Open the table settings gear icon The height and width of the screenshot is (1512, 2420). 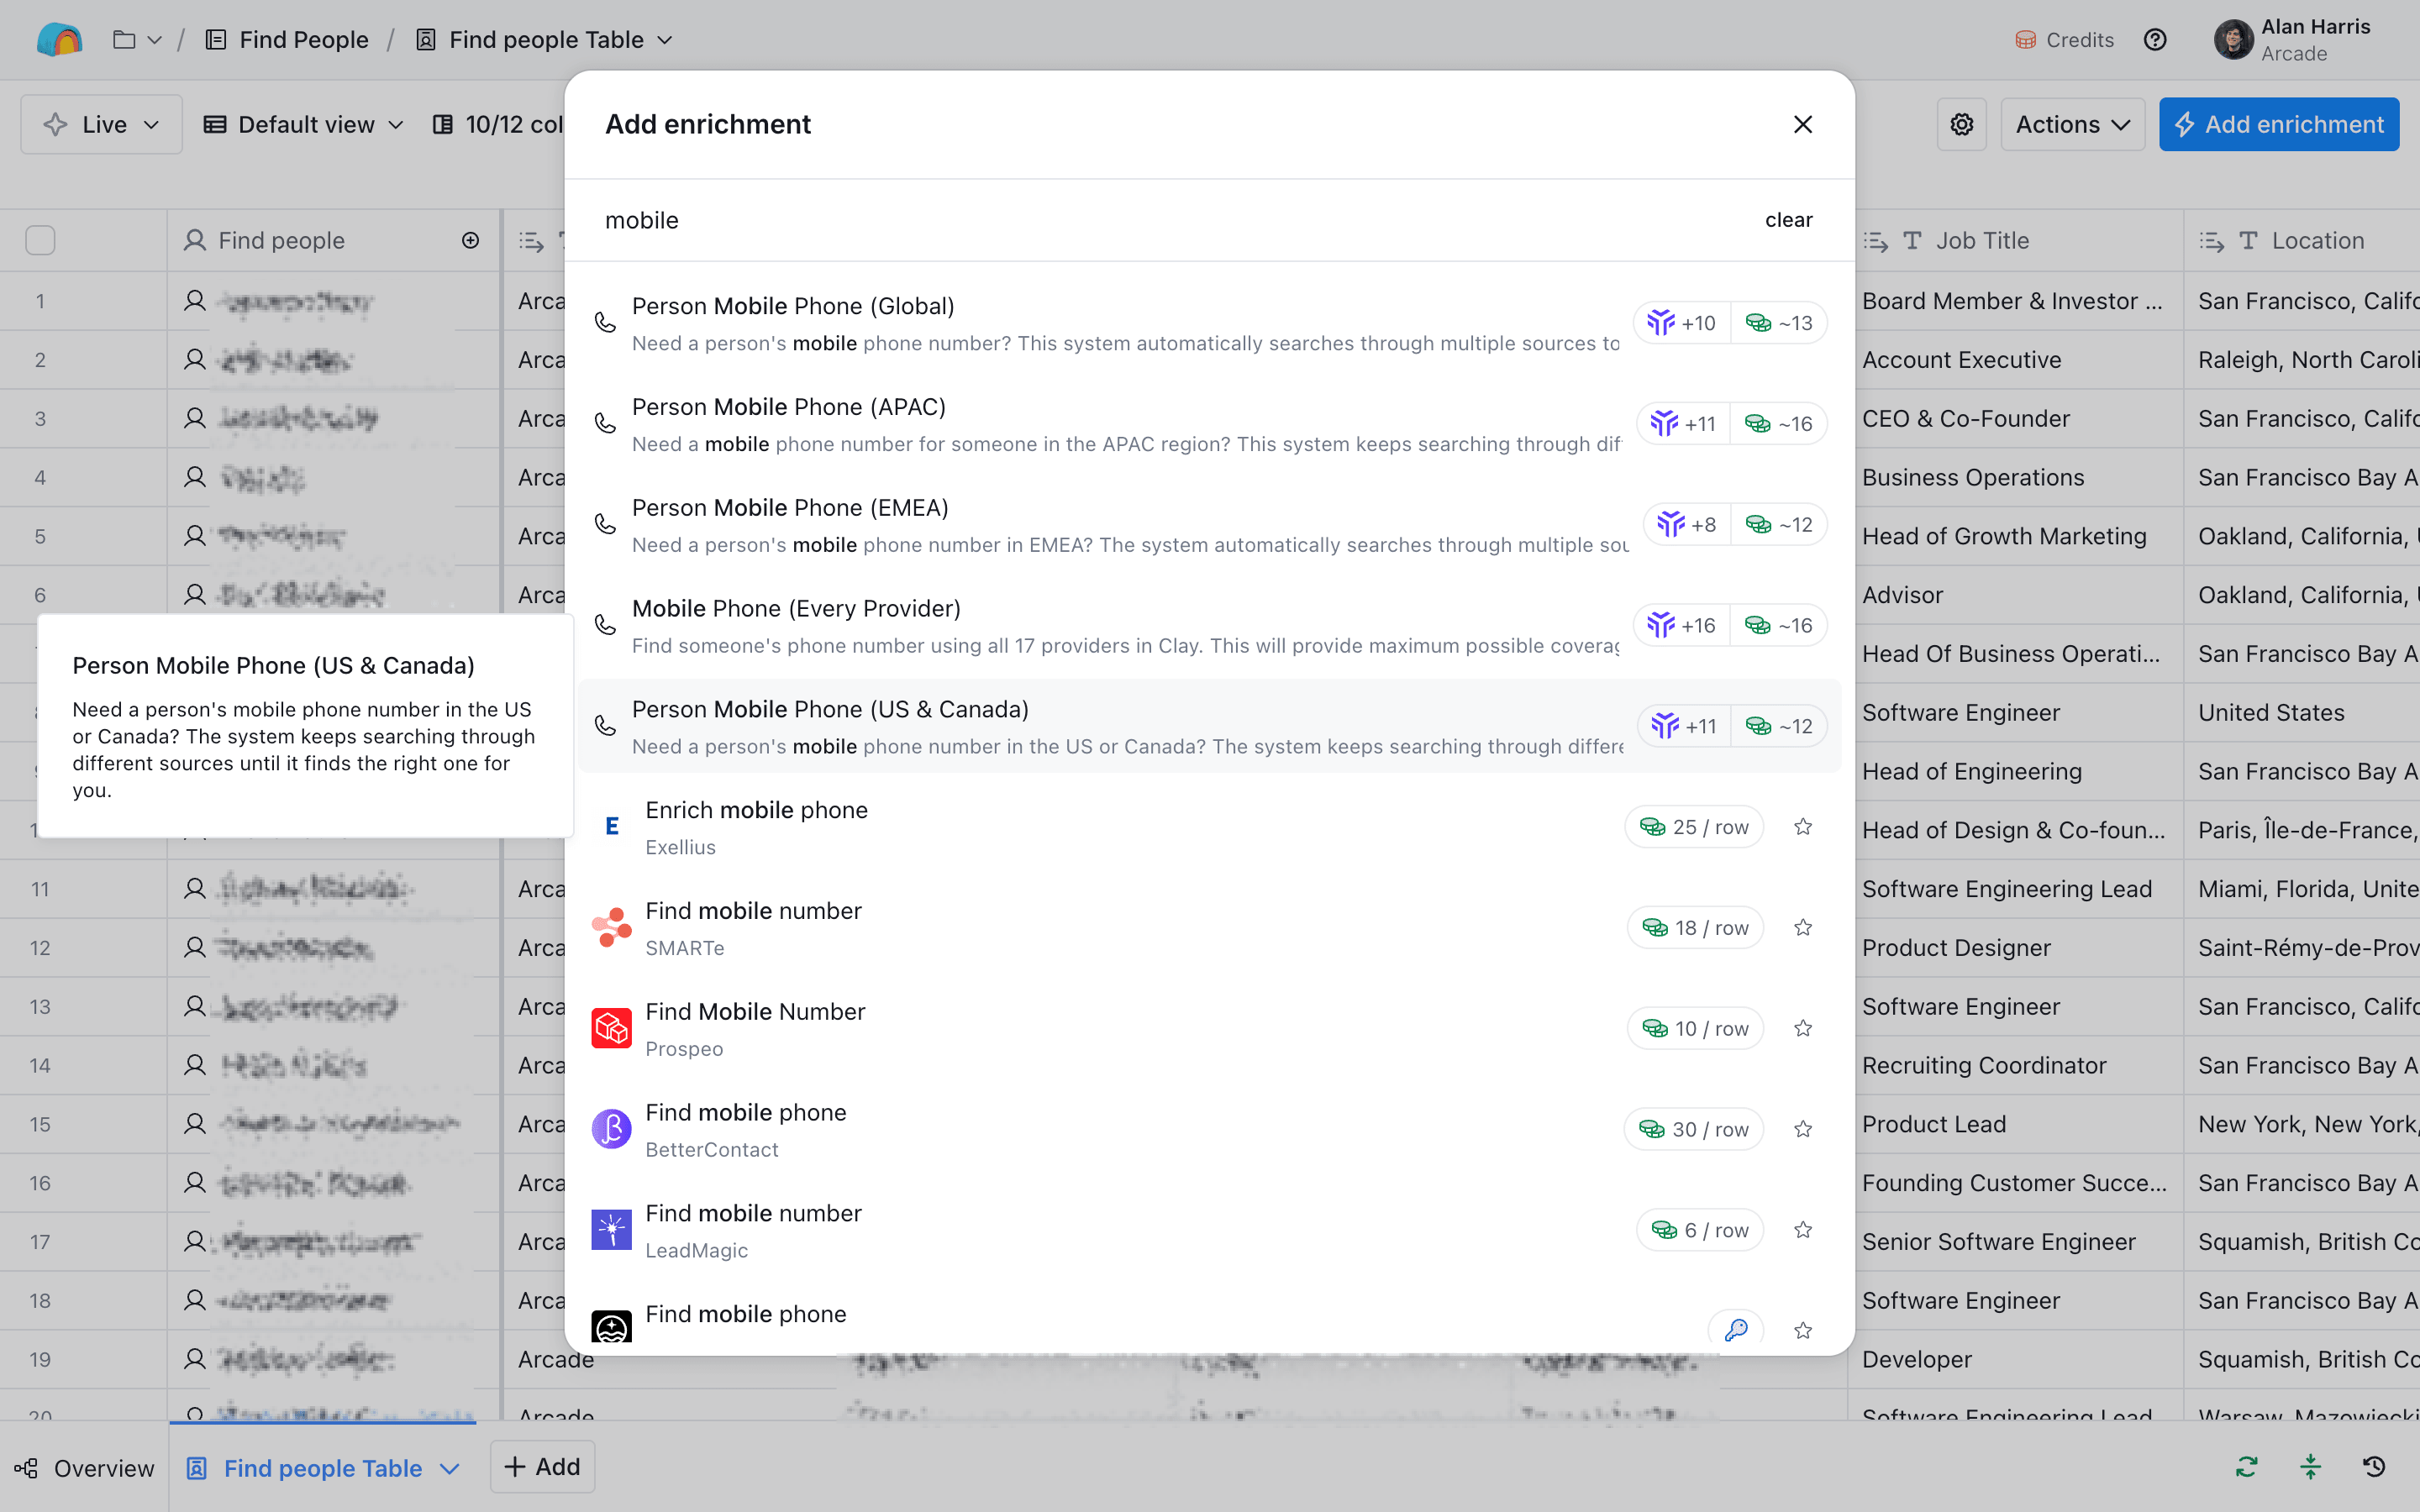[1961, 124]
